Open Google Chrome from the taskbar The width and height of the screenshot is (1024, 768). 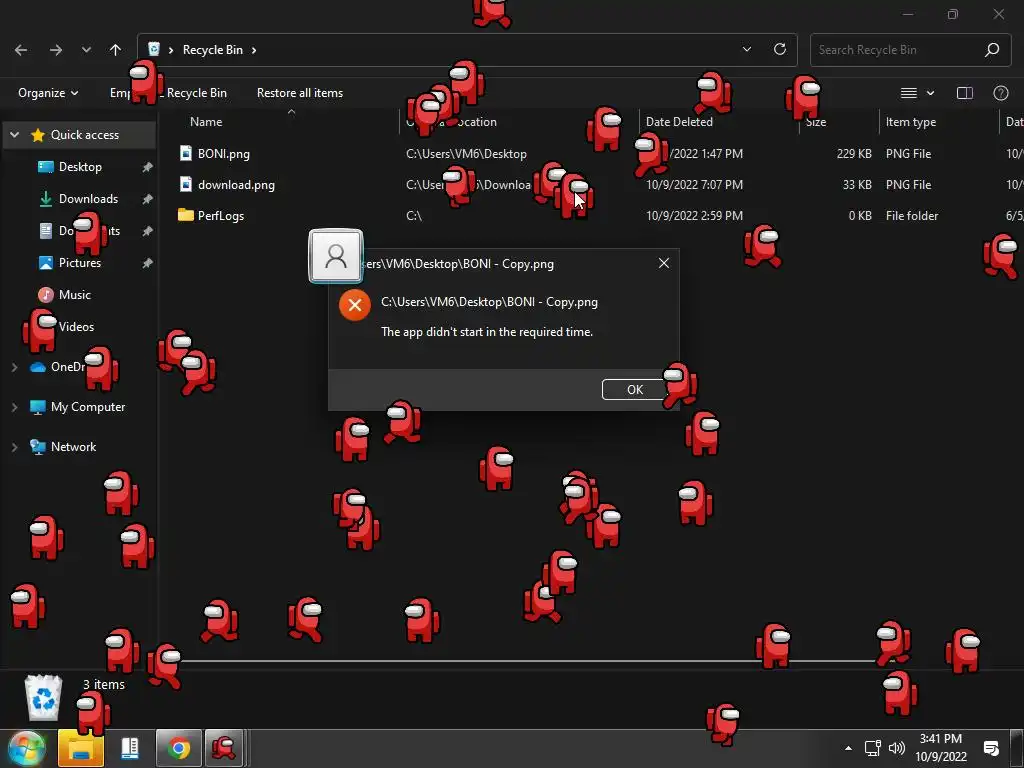point(178,748)
